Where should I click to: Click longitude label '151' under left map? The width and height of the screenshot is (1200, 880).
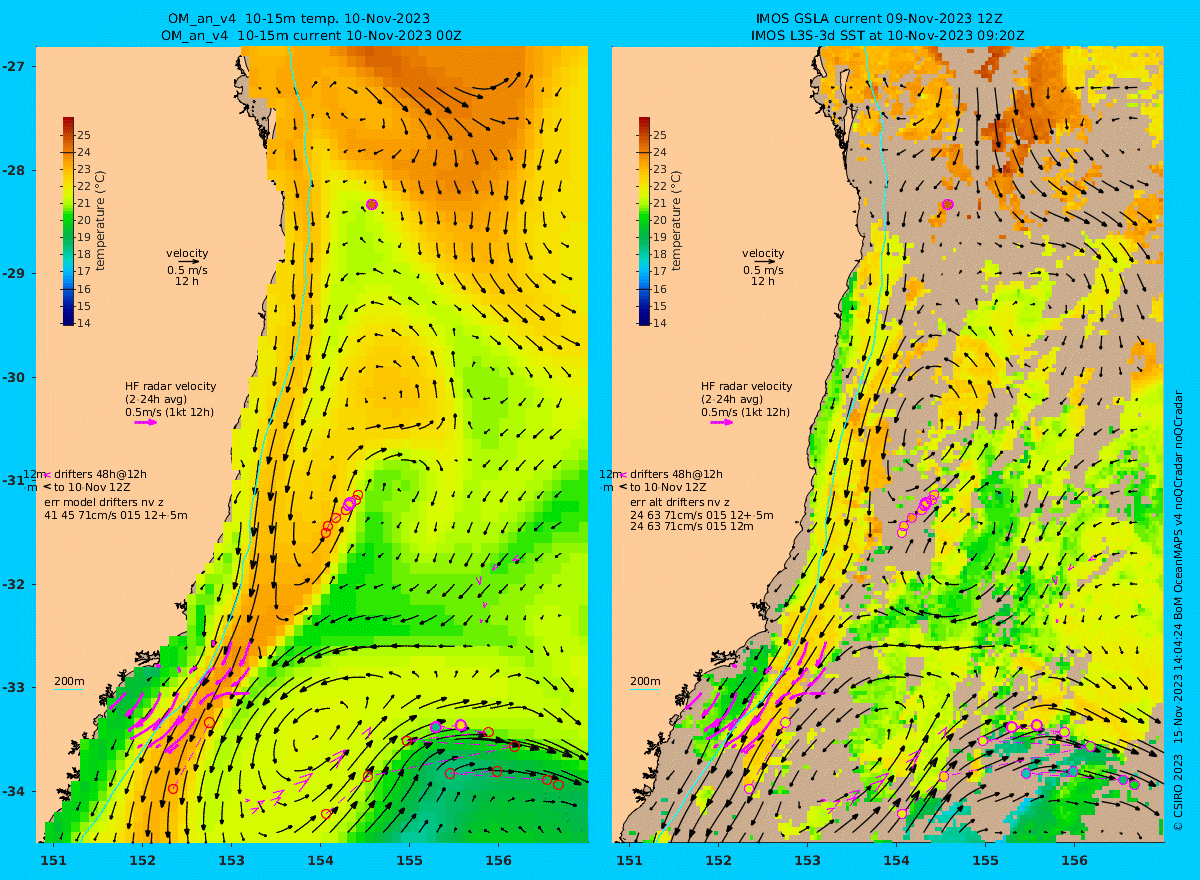pos(53,859)
